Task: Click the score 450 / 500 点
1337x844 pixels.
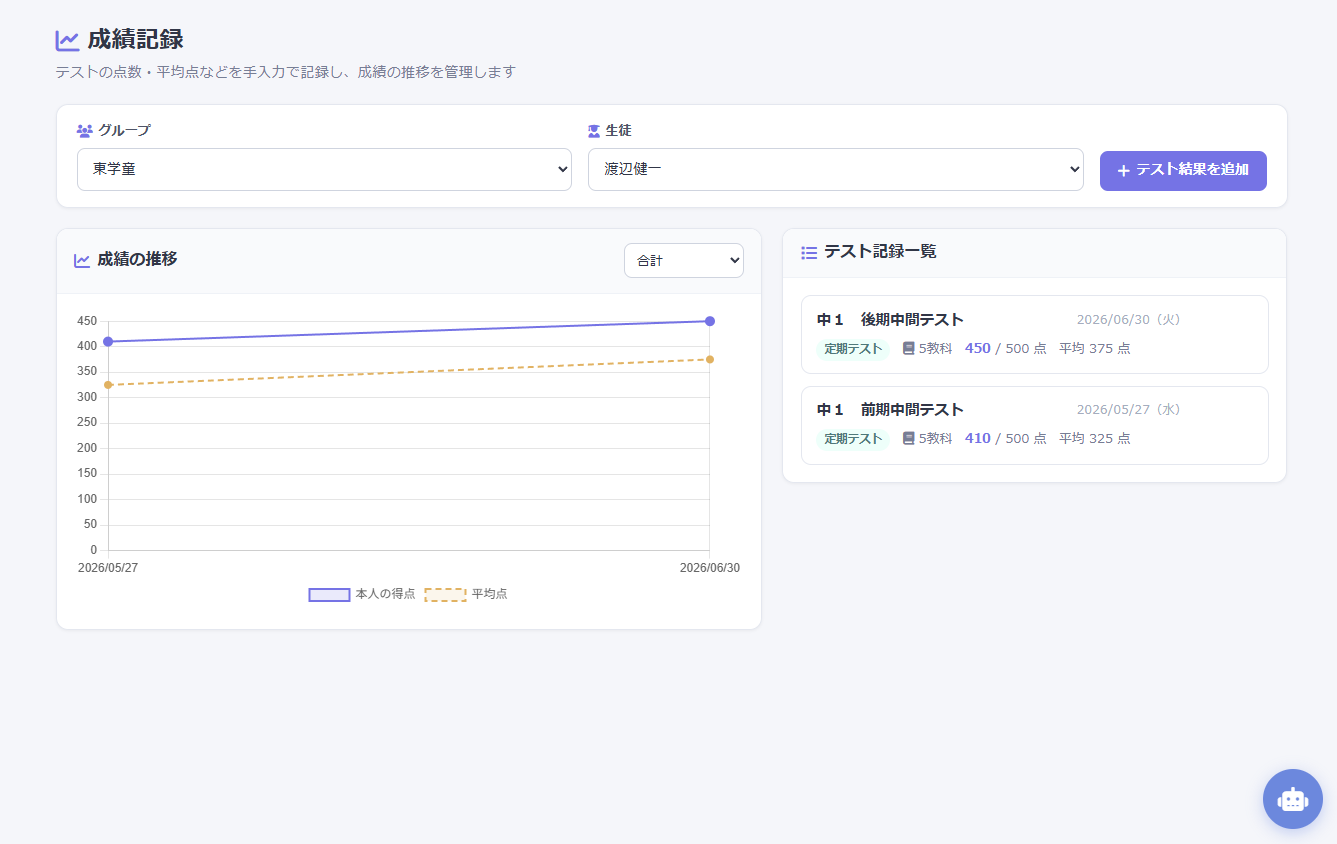Action: click(x=1005, y=349)
